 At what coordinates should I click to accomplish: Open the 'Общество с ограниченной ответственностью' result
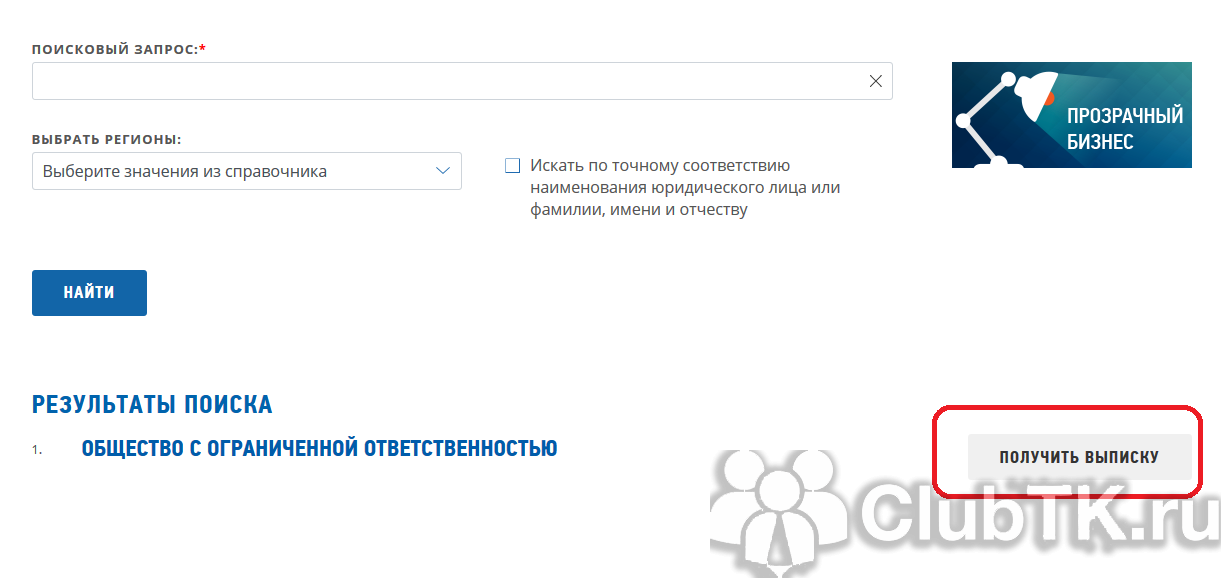coord(319,449)
